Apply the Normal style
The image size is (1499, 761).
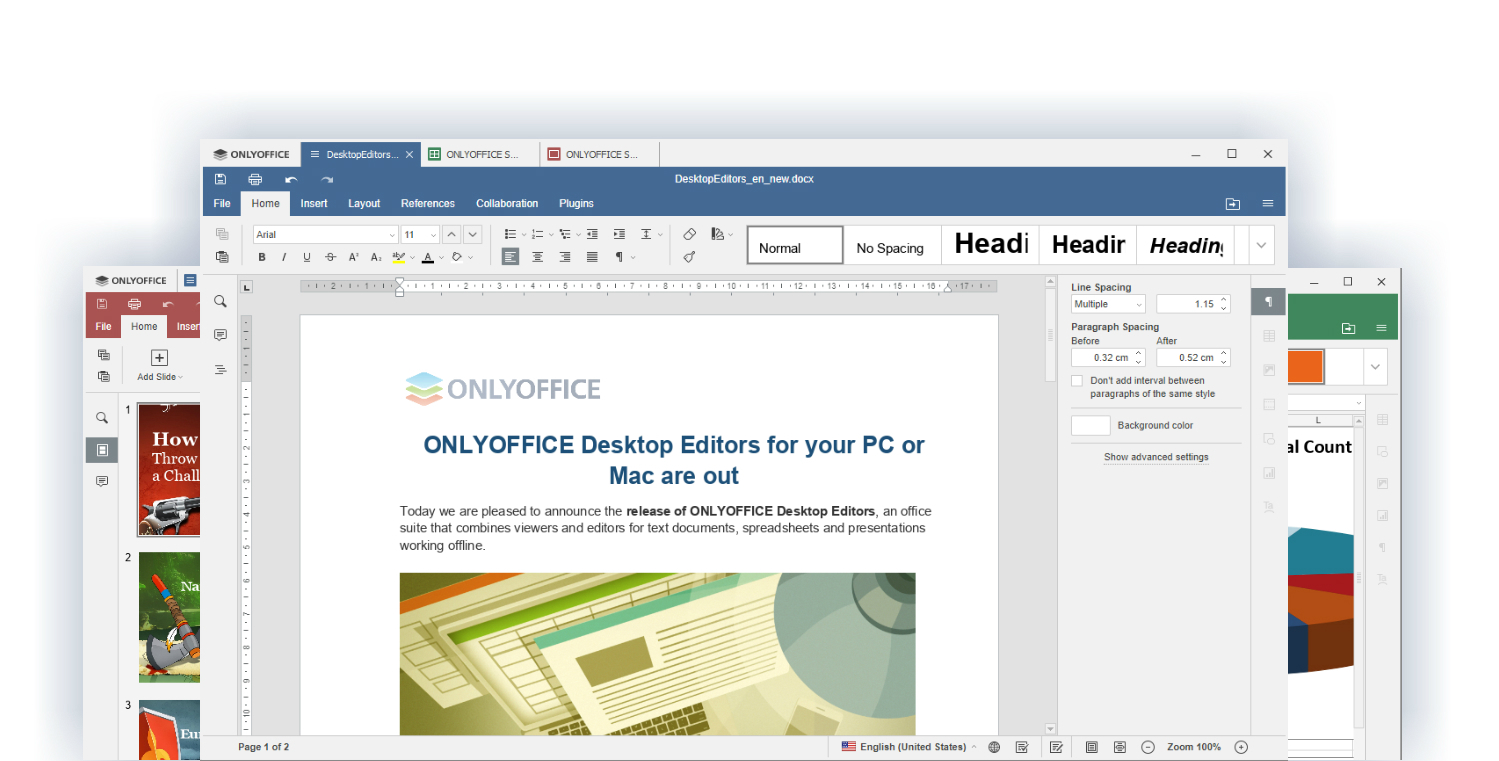(795, 245)
